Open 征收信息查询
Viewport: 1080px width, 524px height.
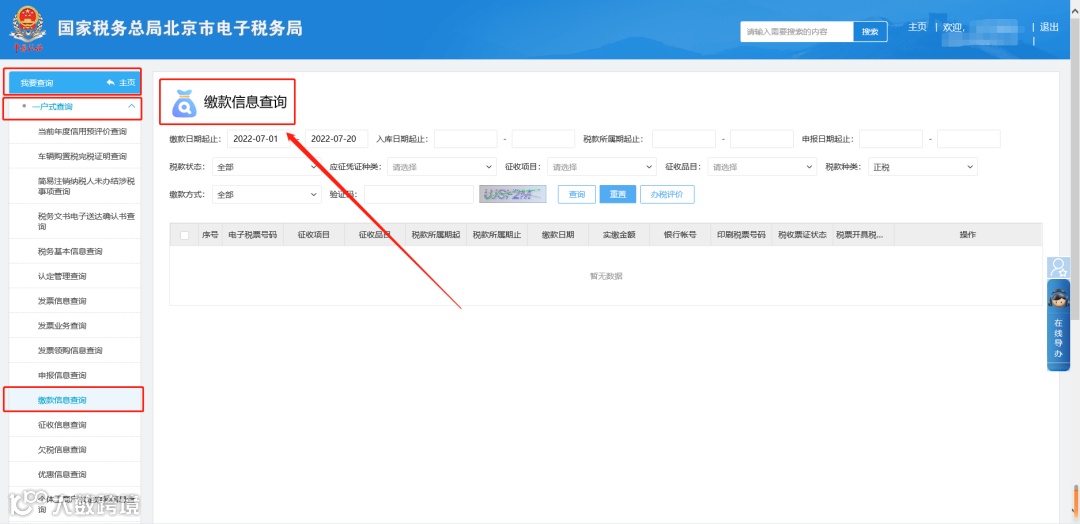click(x=74, y=425)
